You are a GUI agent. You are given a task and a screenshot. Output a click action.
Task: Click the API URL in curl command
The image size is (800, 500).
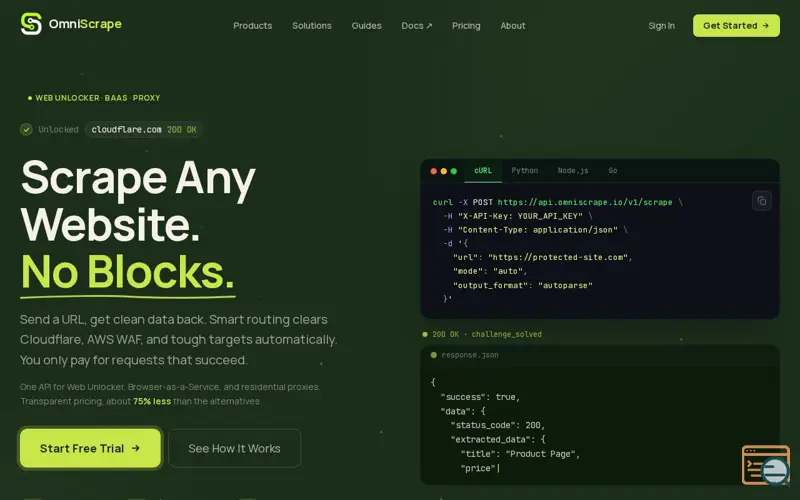(x=585, y=203)
